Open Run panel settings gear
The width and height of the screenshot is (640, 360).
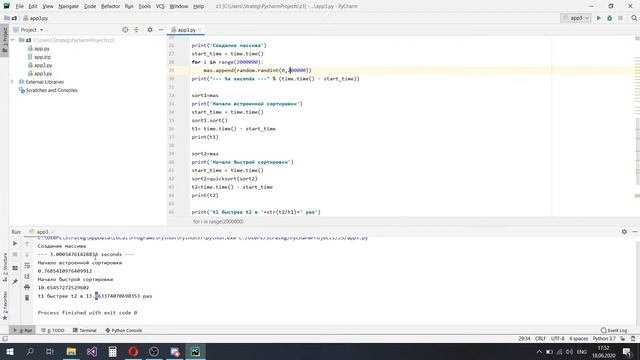624,231
